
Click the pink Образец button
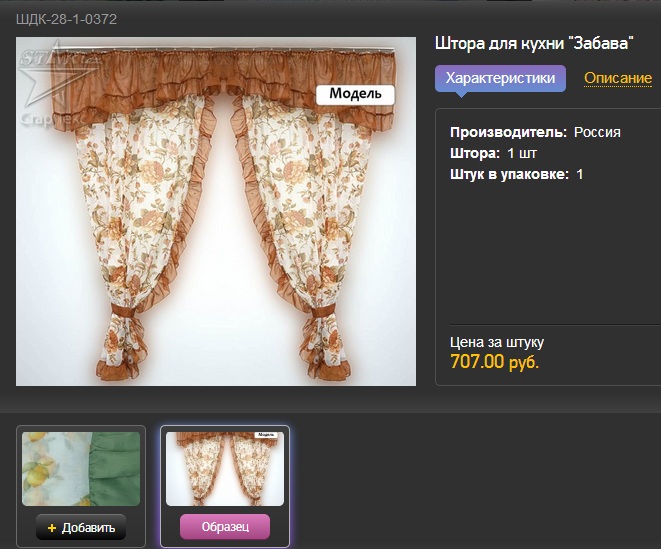225,527
